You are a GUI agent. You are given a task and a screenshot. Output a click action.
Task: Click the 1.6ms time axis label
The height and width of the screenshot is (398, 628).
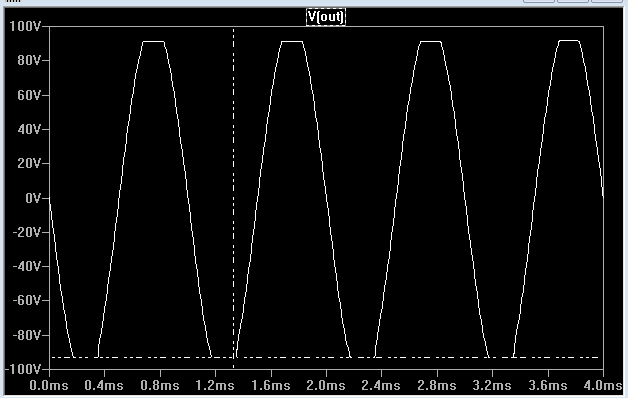271,386
